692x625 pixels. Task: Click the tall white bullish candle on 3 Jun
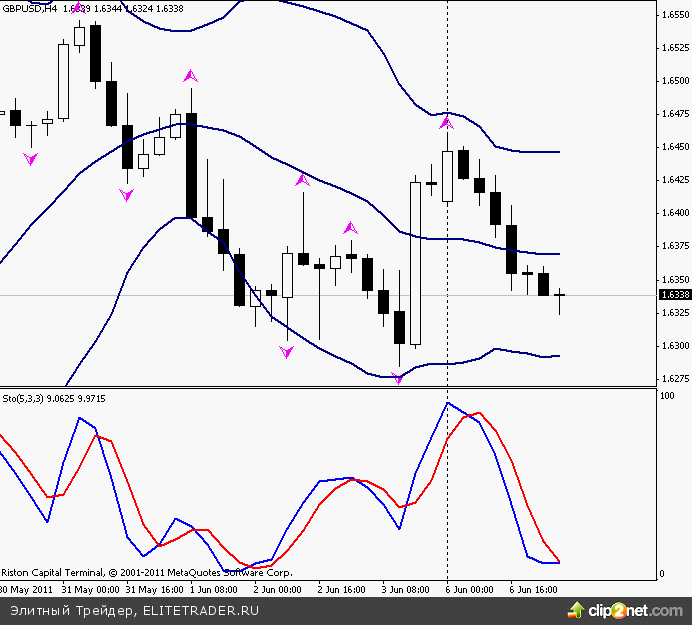pos(414,263)
